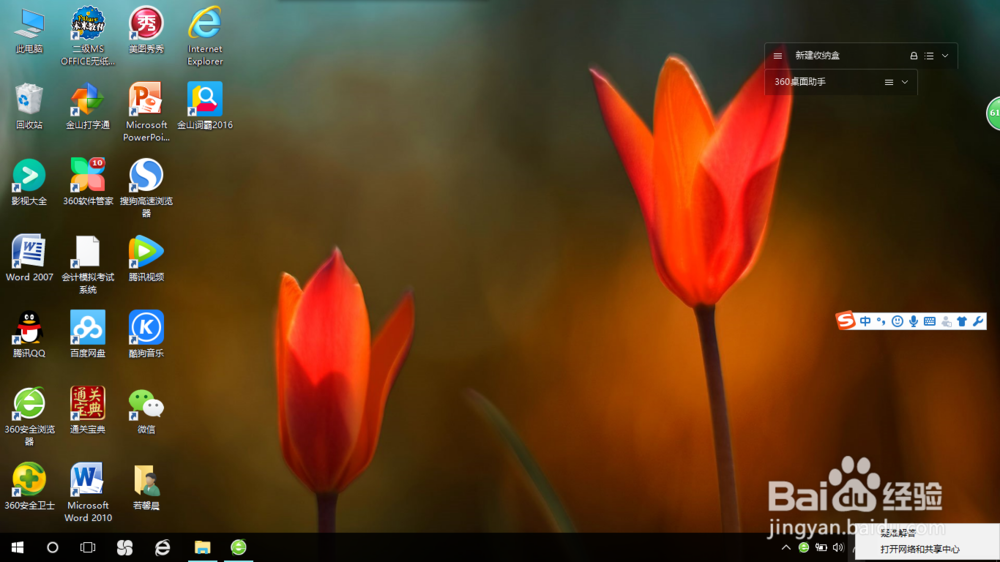Open the 此电脑 (This PC) desktop icon
Screen dimensions: 1000x562
pos(29,31)
